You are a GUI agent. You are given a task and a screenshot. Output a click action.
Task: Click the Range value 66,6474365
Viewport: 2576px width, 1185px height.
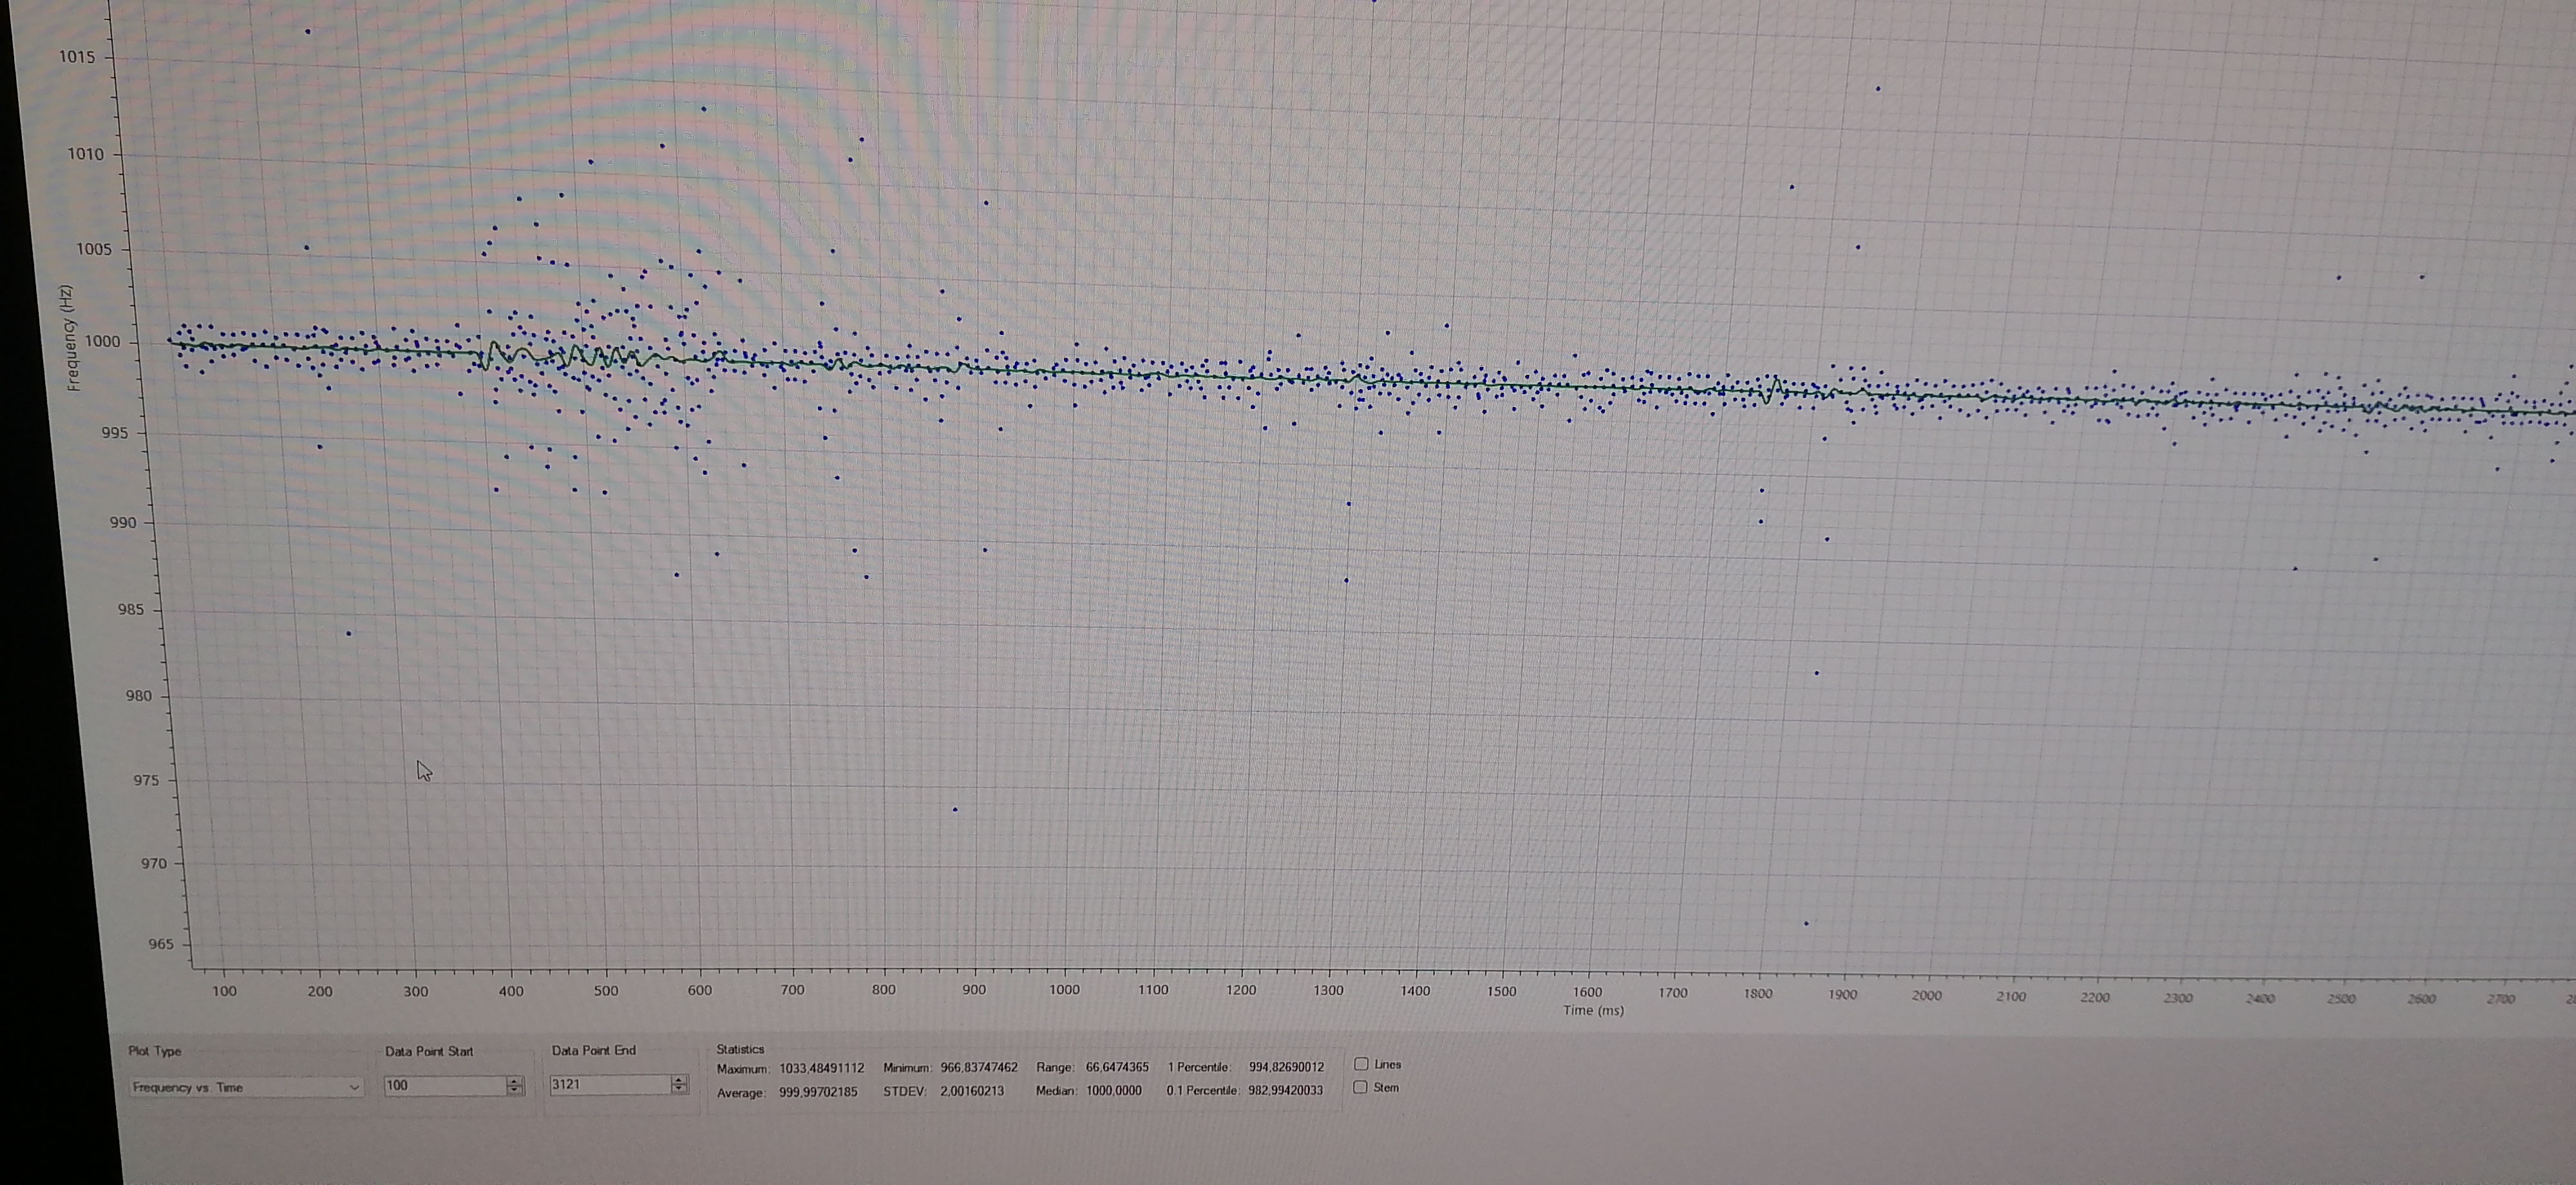click(x=1116, y=1068)
